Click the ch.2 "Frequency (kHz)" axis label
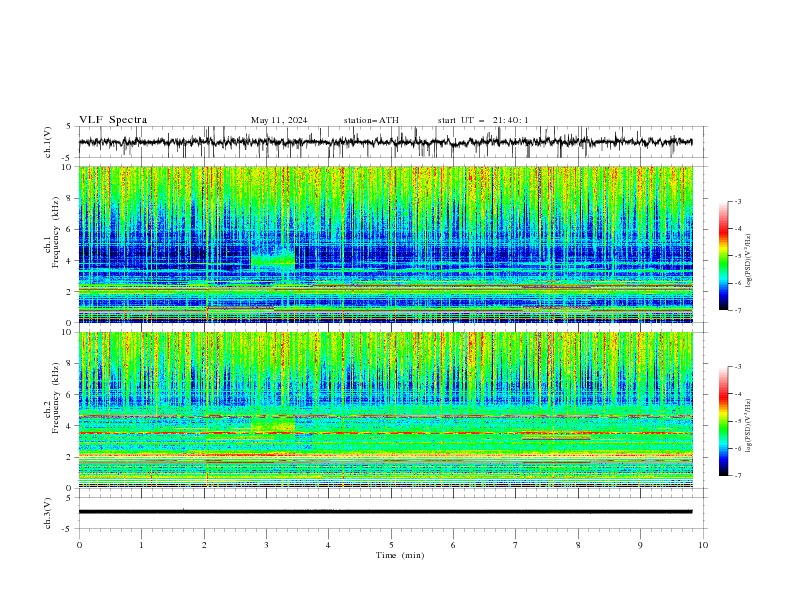The image size is (792, 612). click(x=55, y=398)
